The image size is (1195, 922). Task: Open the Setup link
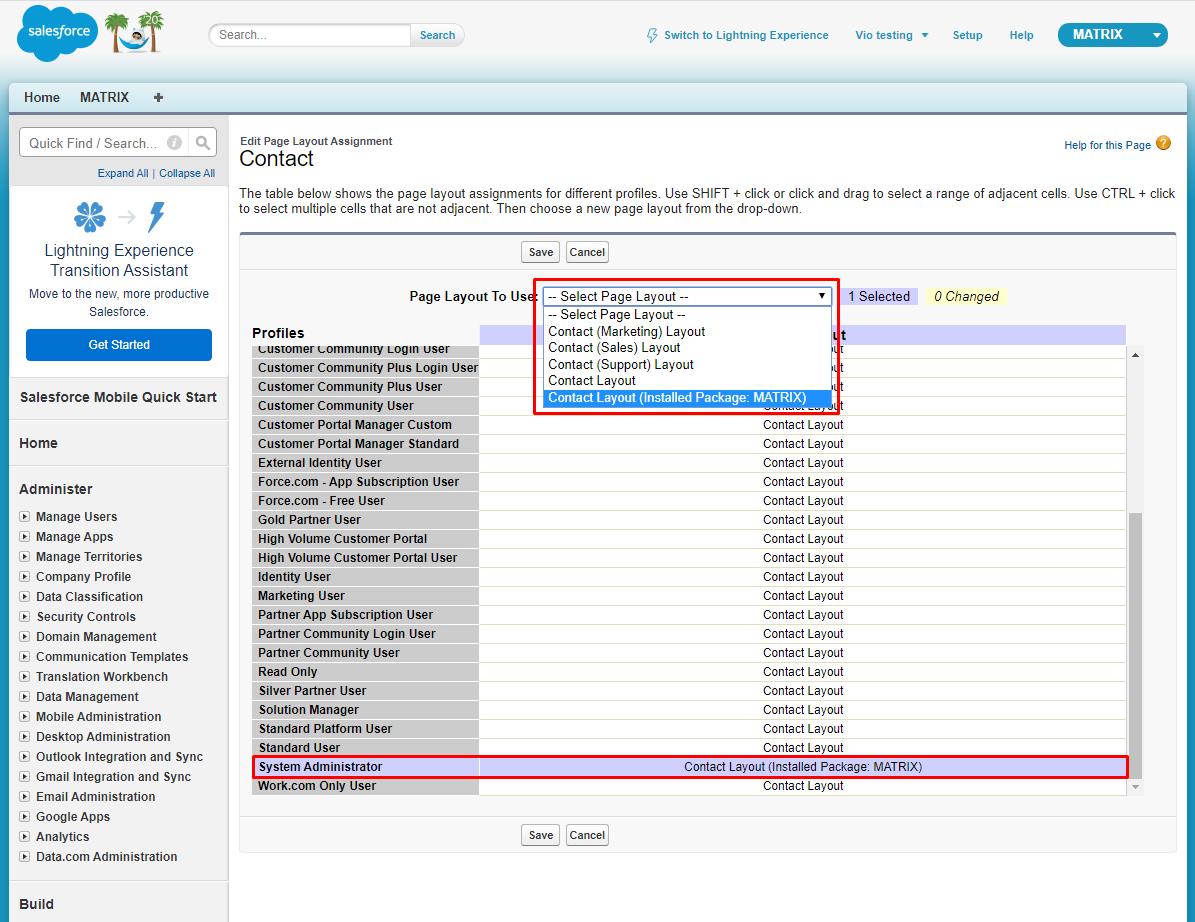pos(967,35)
